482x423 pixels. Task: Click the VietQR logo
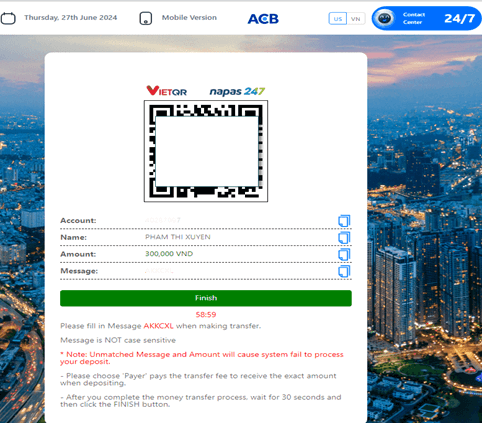167,91
